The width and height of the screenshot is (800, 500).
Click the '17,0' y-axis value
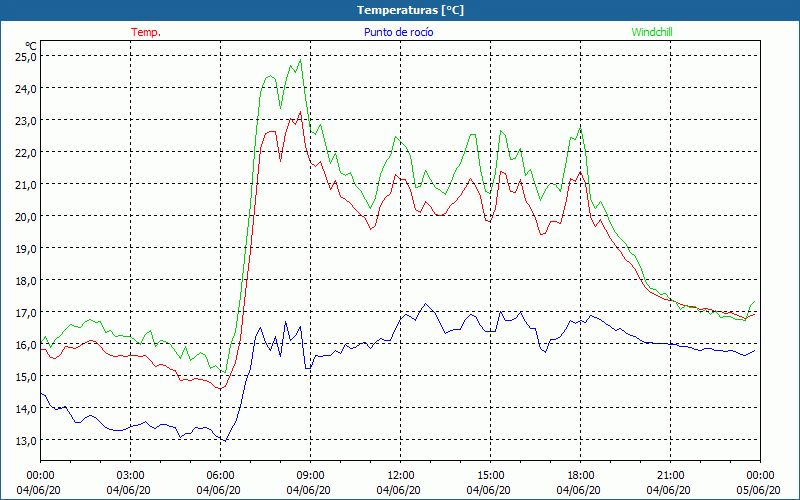(x=26, y=313)
